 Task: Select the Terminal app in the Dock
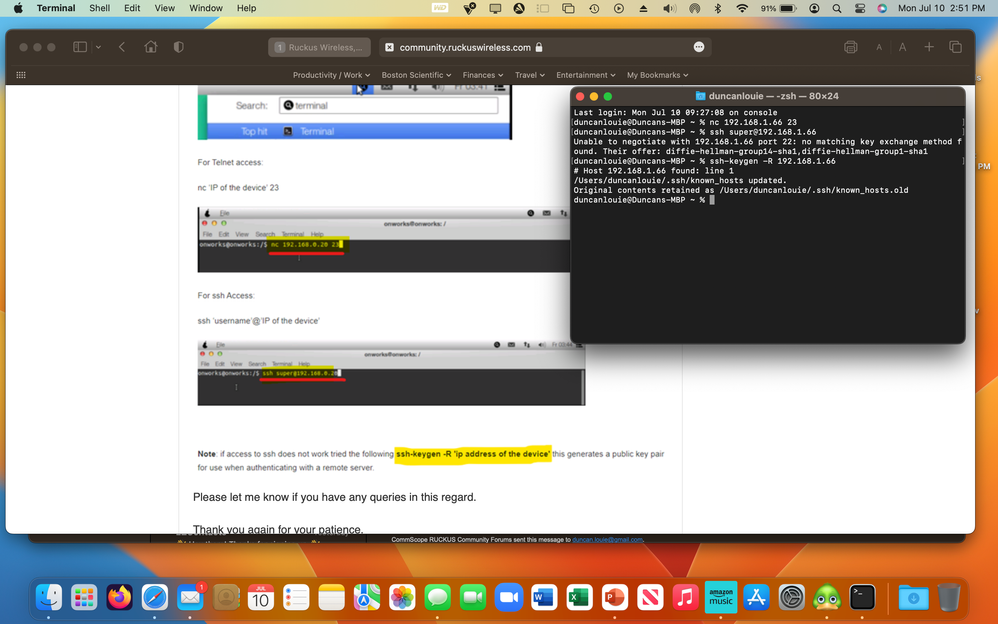[x=863, y=597]
